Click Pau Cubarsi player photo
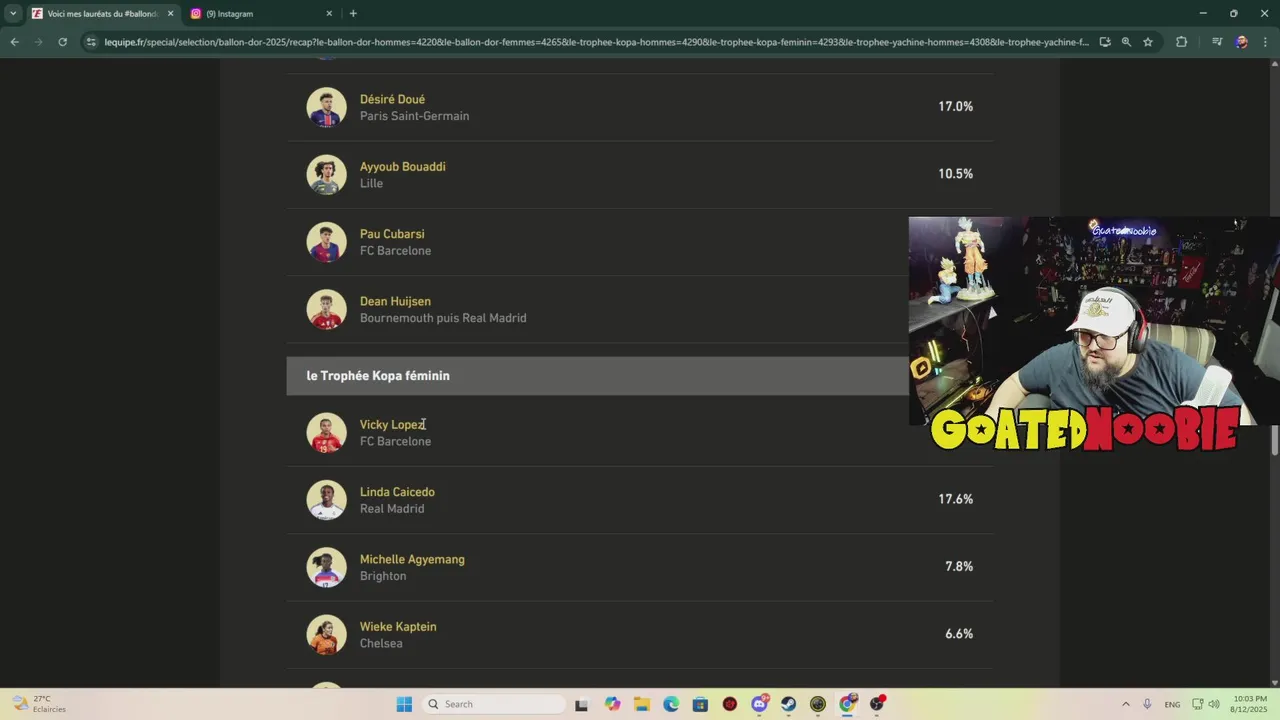 [x=326, y=242]
